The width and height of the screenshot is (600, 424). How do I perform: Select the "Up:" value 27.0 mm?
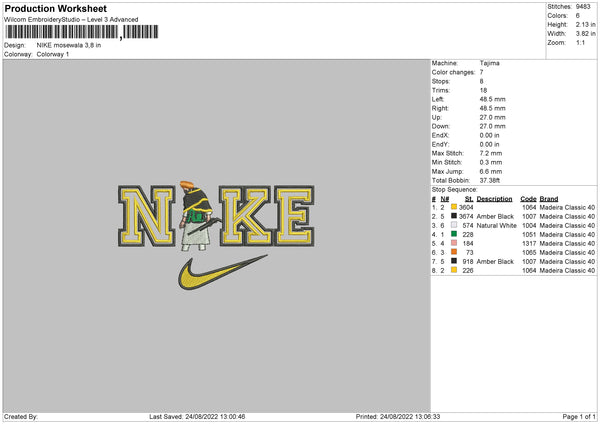point(492,117)
